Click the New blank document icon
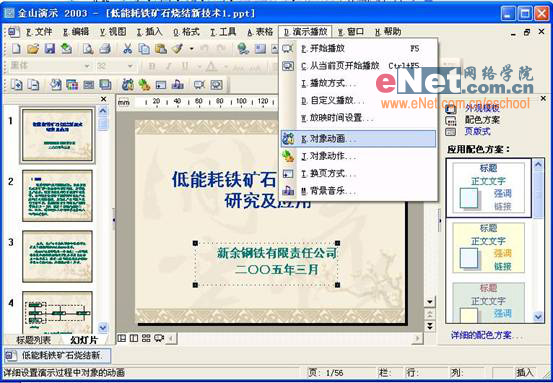Viewport: 553px width, 383px height. pos(16,49)
